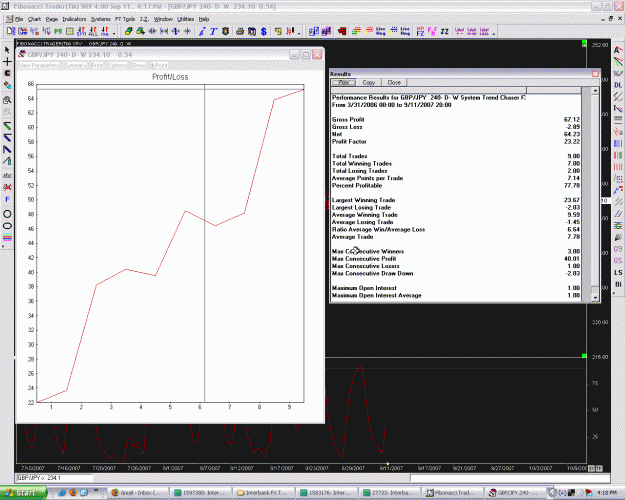
Task: Open the Indicators menu
Action: point(74,19)
